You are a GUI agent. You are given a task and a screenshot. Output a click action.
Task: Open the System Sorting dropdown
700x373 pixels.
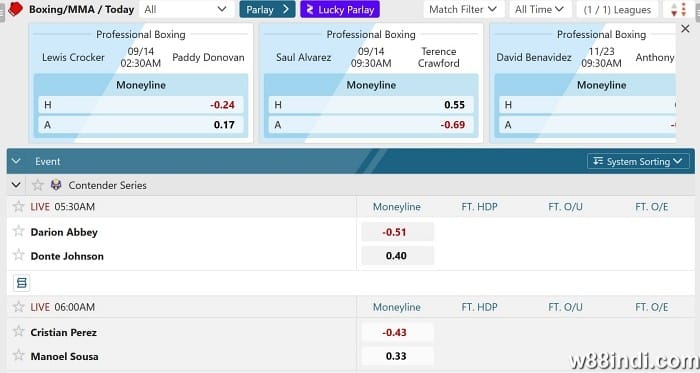coord(638,162)
